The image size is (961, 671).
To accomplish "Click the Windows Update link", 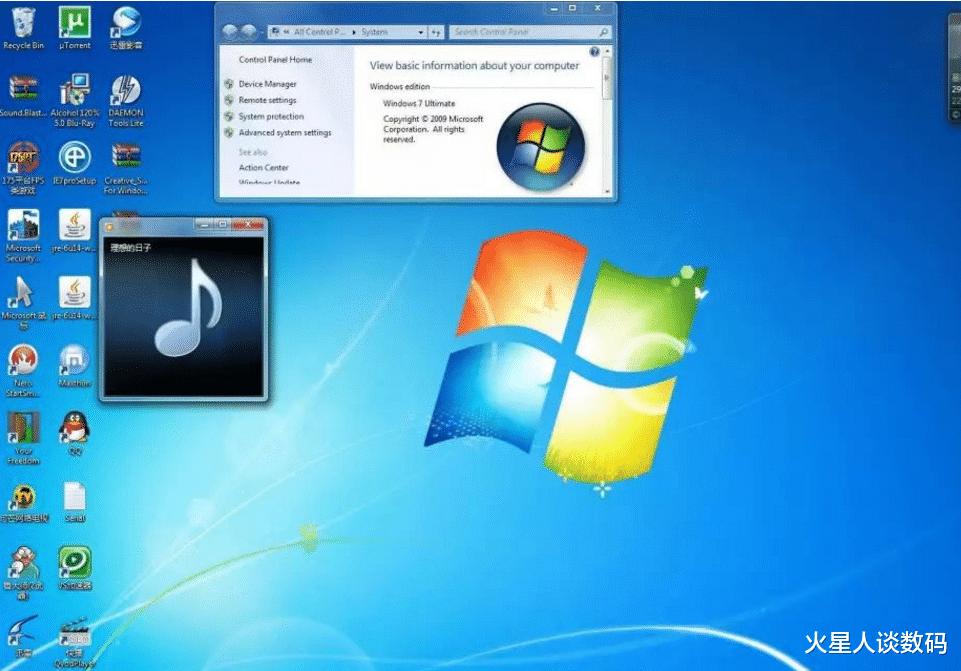I will tap(270, 180).
